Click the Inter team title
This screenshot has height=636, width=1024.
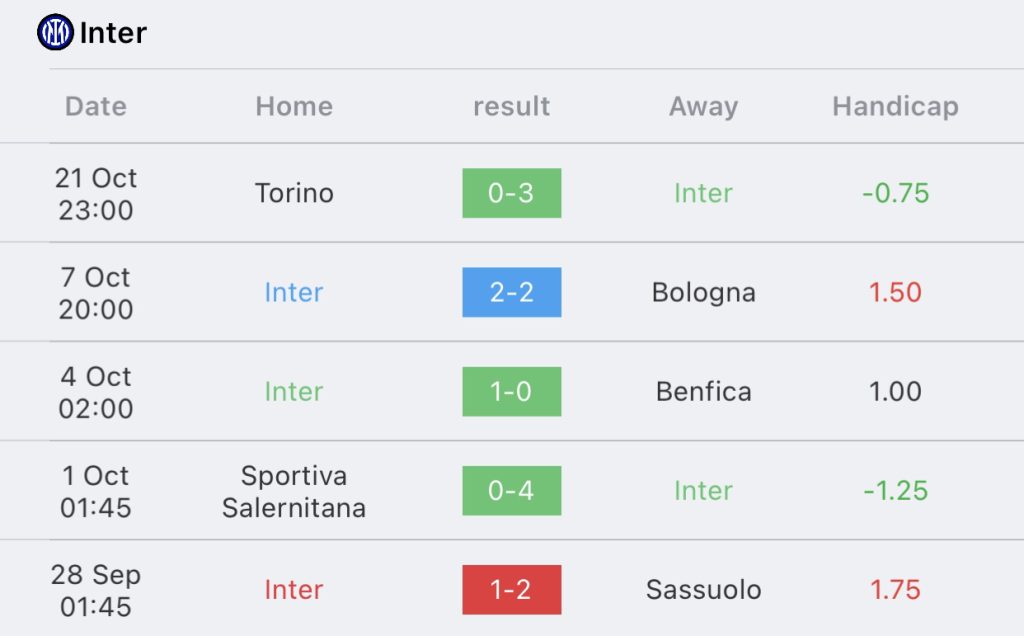point(113,33)
